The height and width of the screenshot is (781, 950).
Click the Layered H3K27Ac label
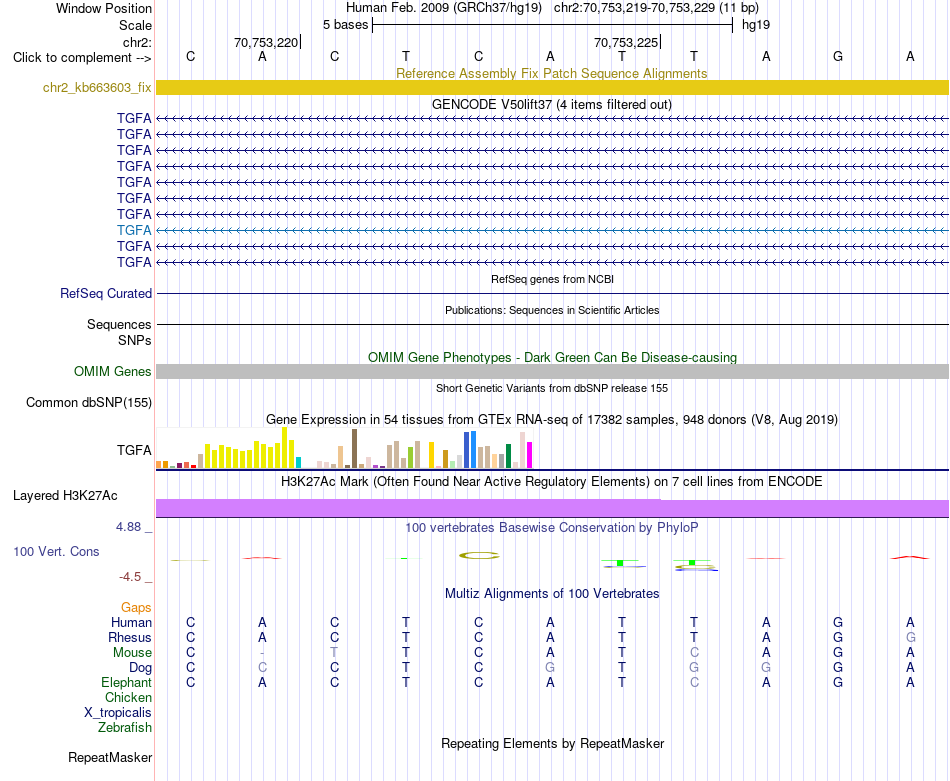point(65,496)
